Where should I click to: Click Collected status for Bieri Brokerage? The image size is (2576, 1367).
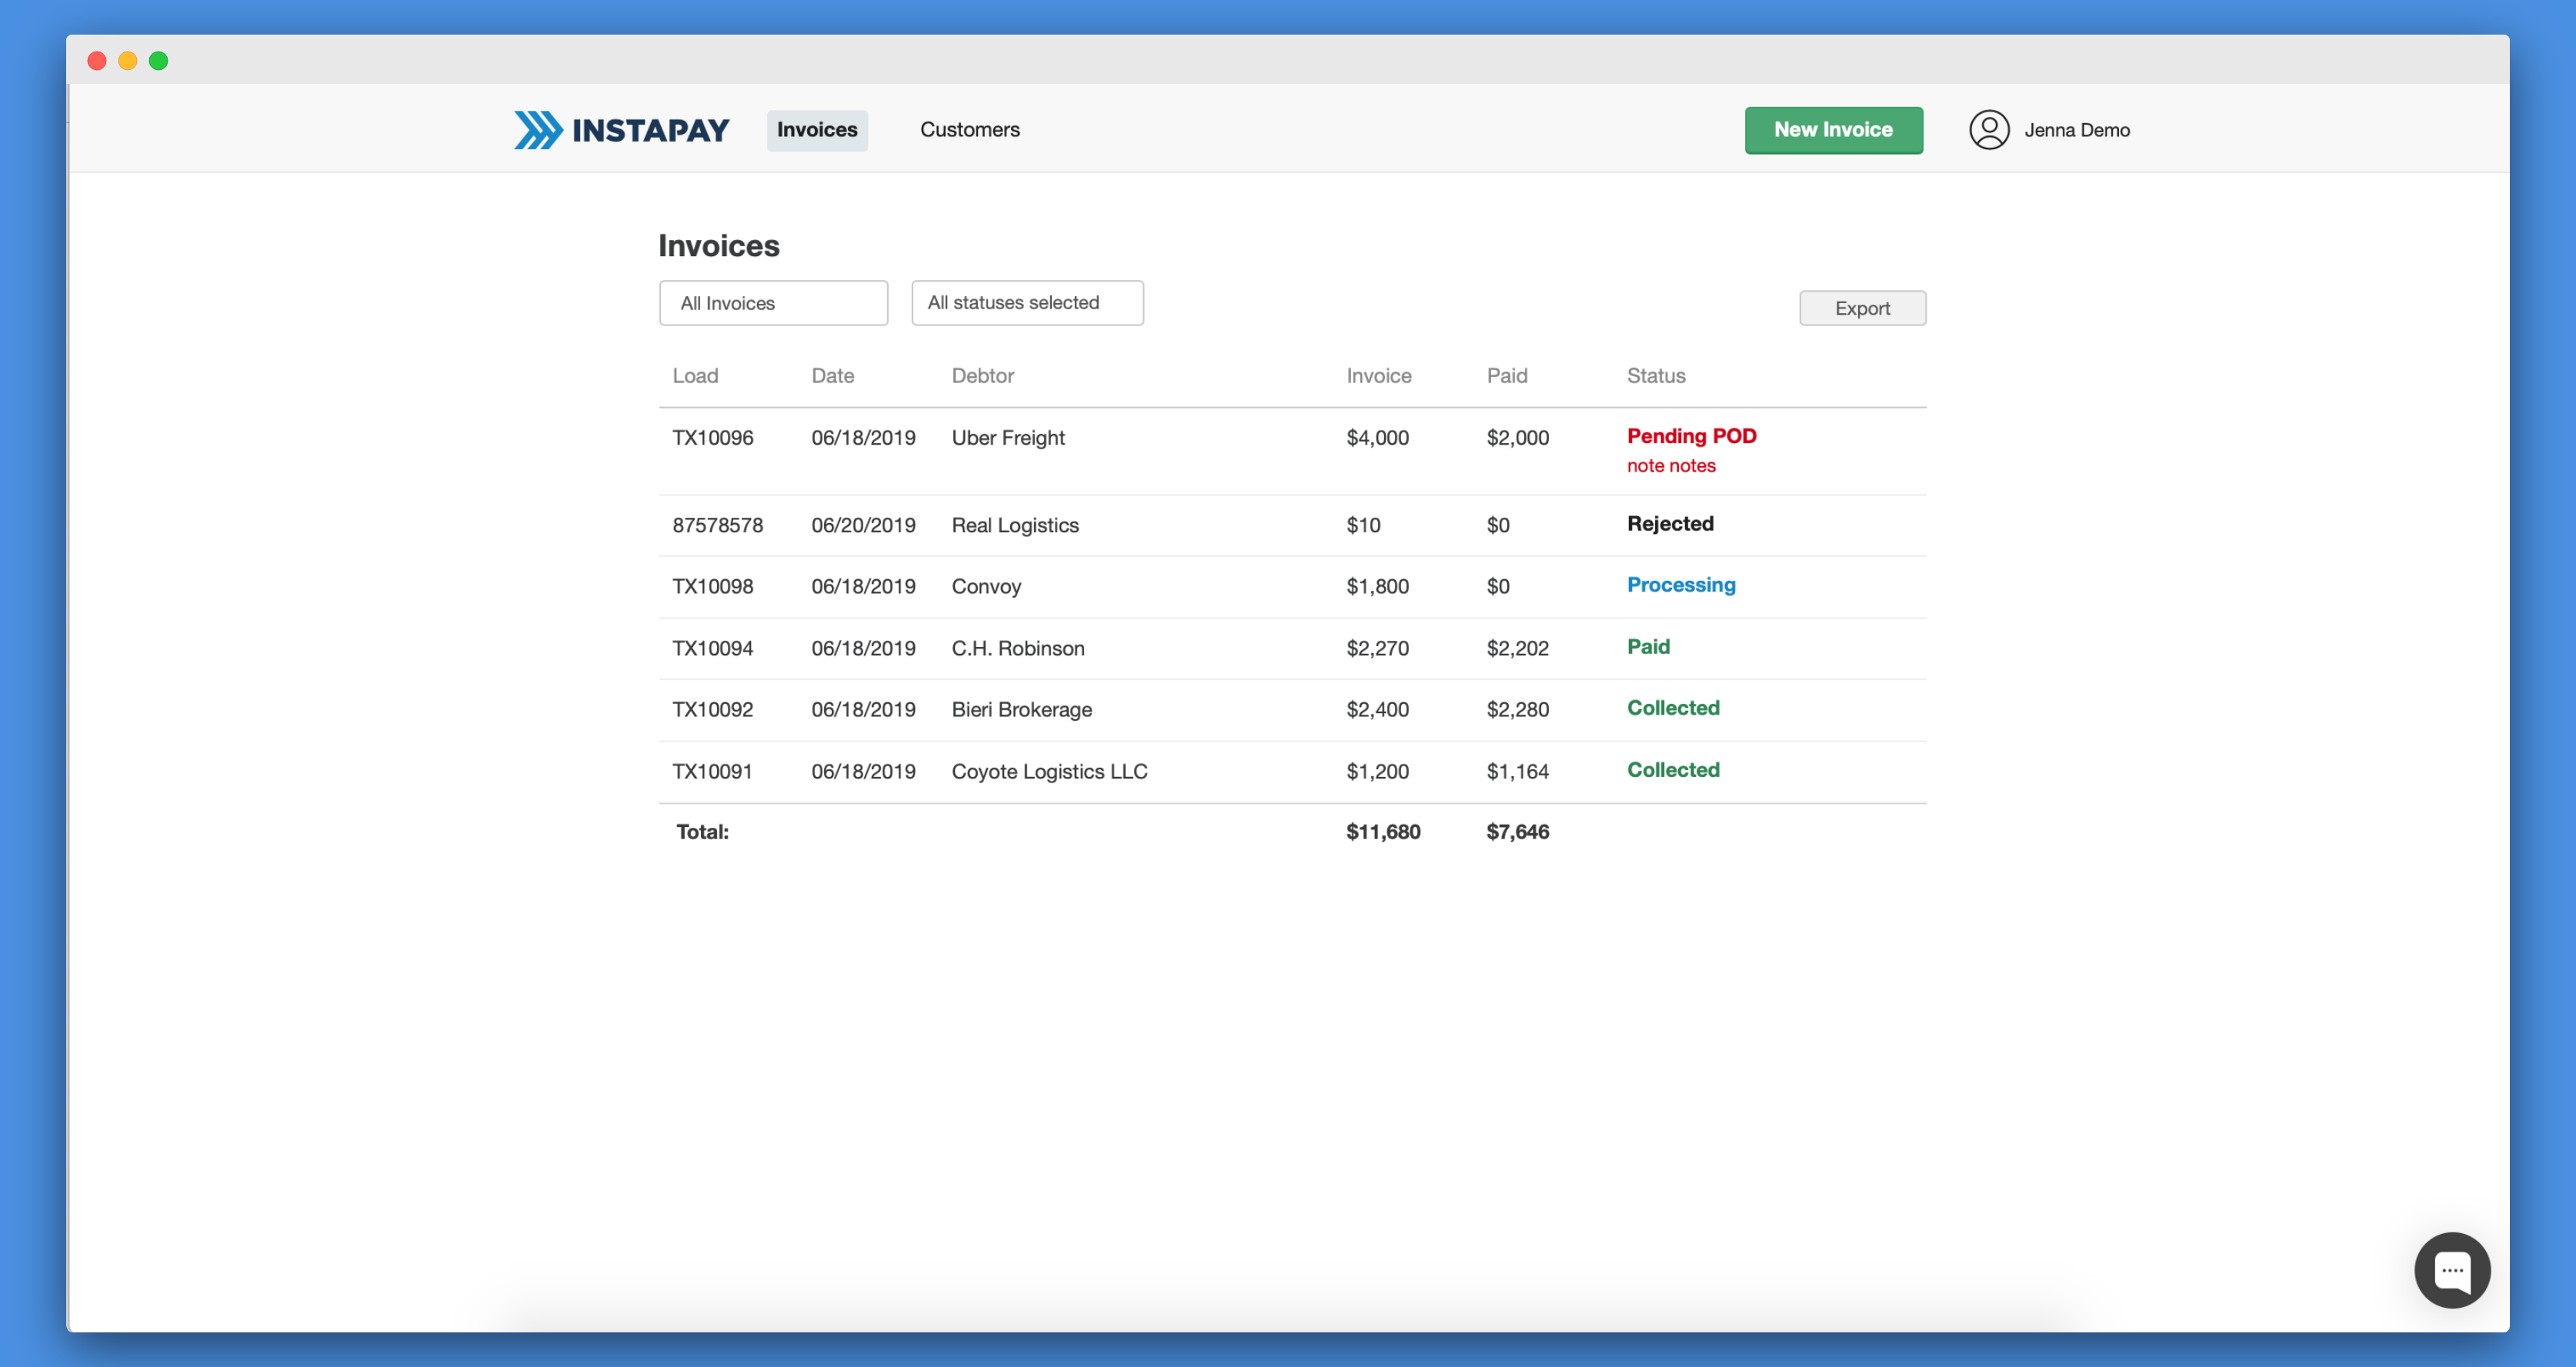[x=1672, y=708]
